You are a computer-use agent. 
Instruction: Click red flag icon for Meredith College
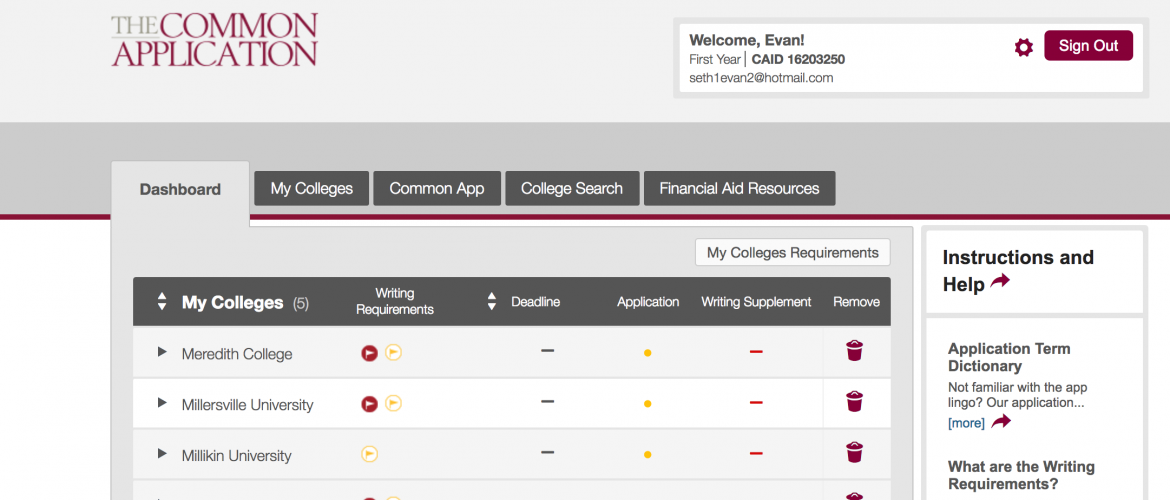[x=369, y=353]
